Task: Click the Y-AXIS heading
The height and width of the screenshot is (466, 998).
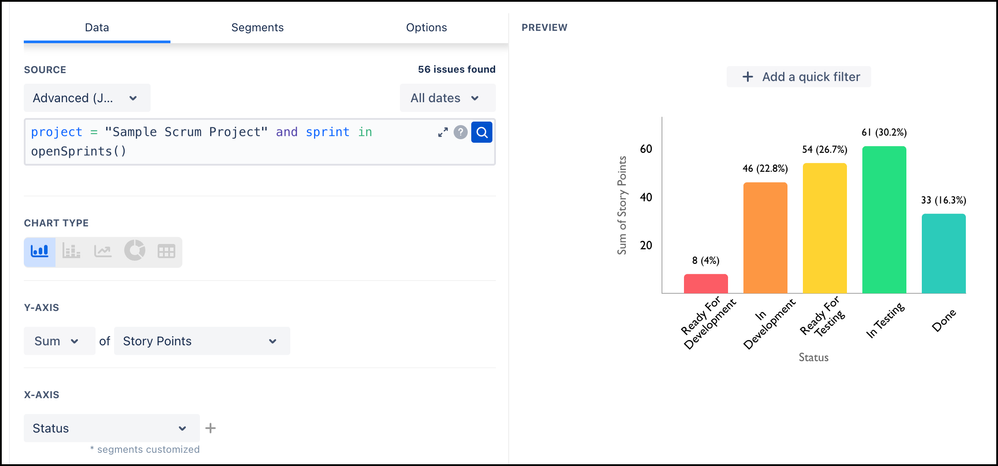Action: coord(41,307)
